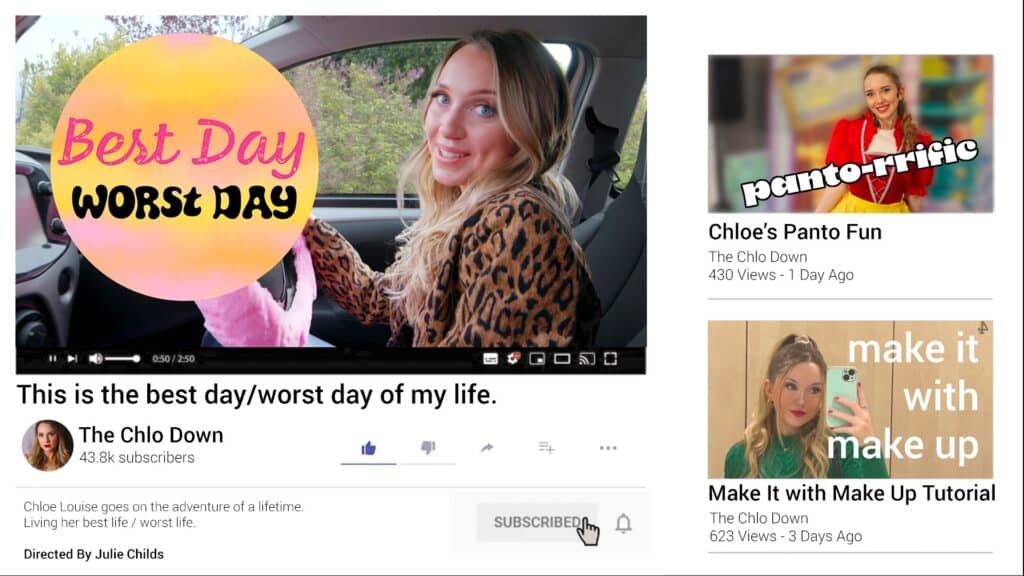Skip to the next video
Screen dimensions: 1024x576
click(x=72, y=359)
